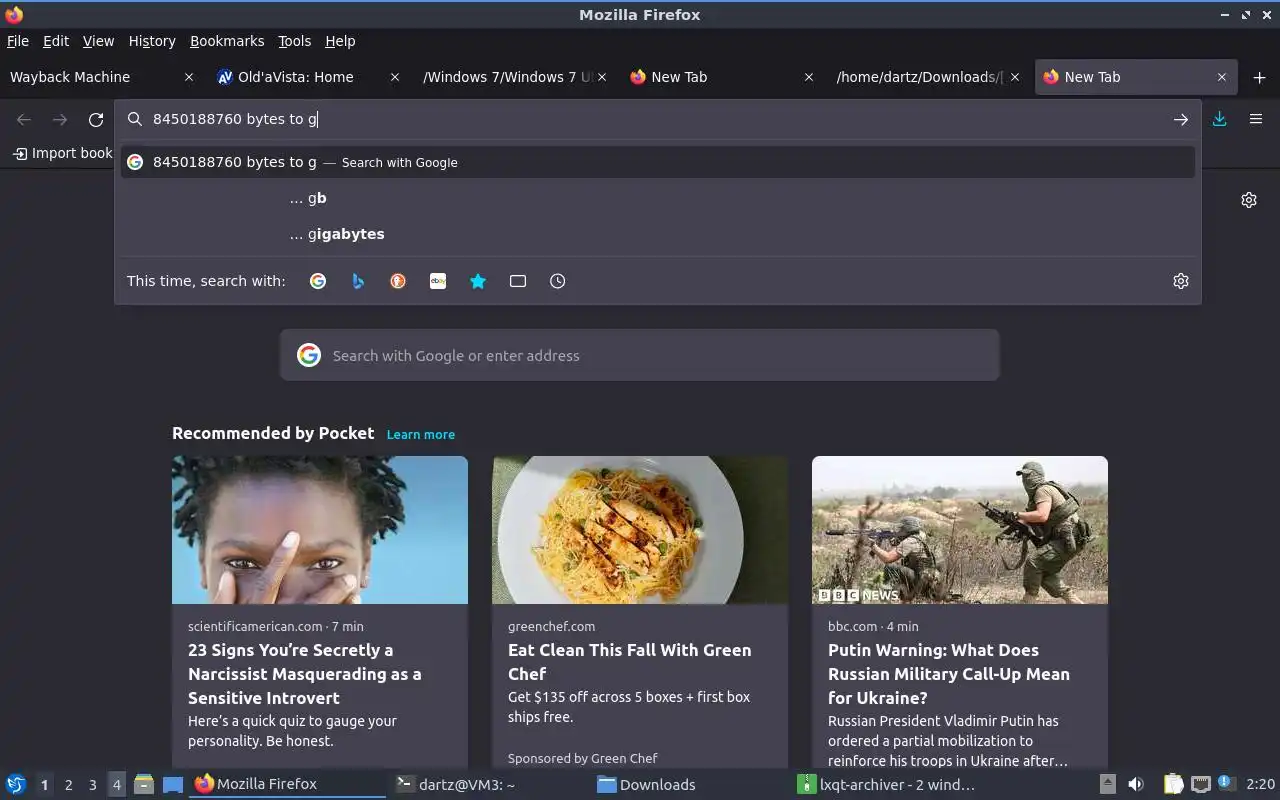Image resolution: width=1280 pixels, height=800 pixels.
Task: Open the narcissist article thumbnail
Action: click(x=320, y=530)
